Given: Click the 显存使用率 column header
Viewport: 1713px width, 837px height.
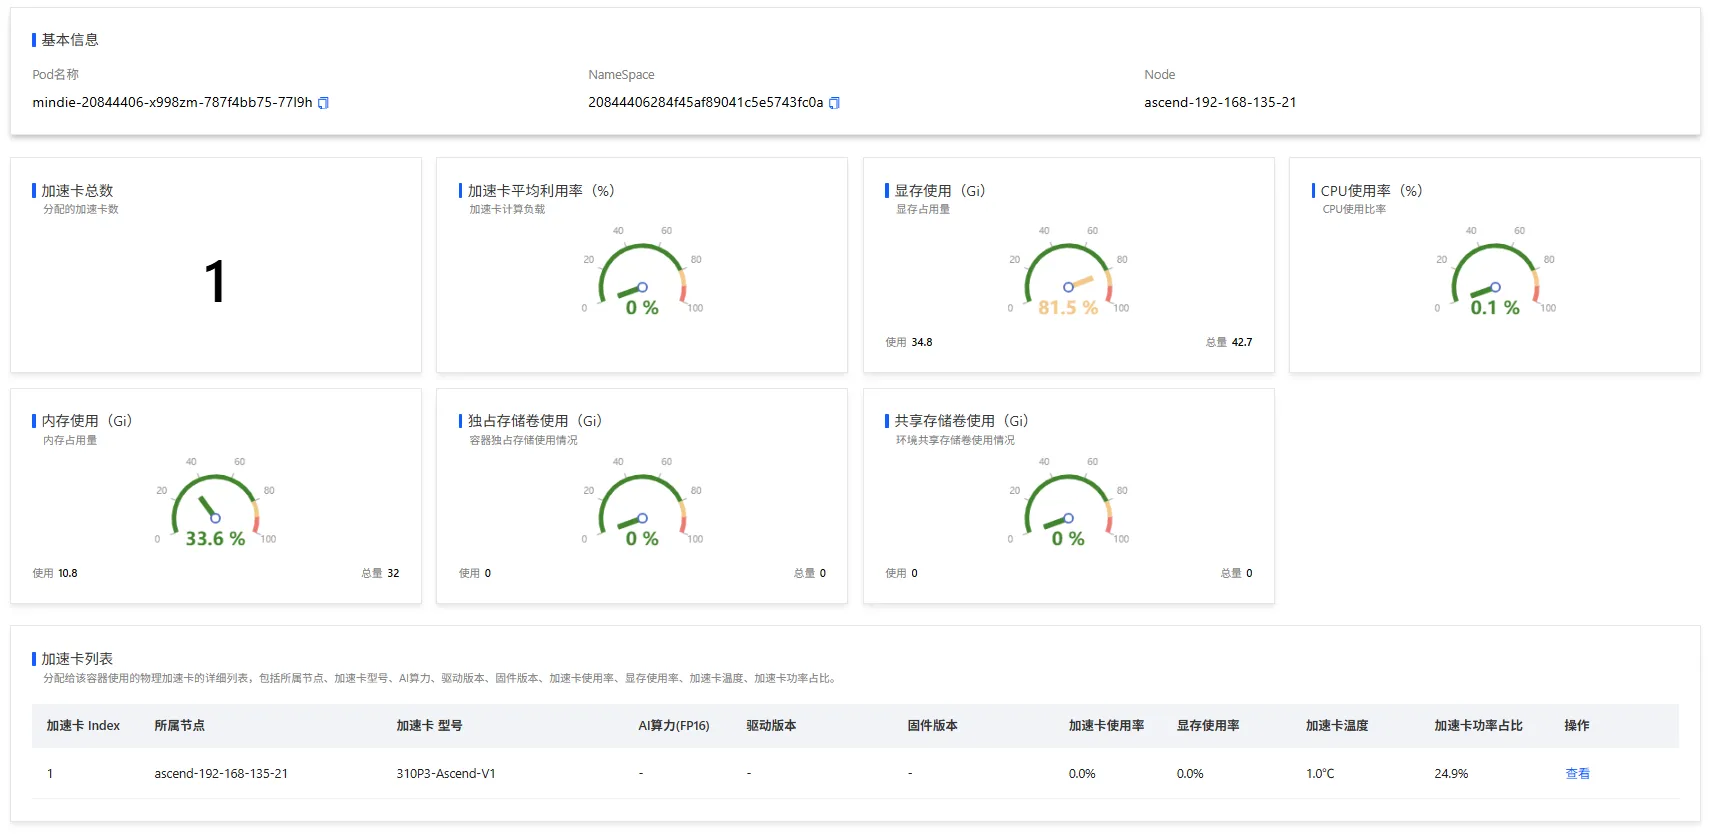Looking at the screenshot, I should click(1208, 726).
